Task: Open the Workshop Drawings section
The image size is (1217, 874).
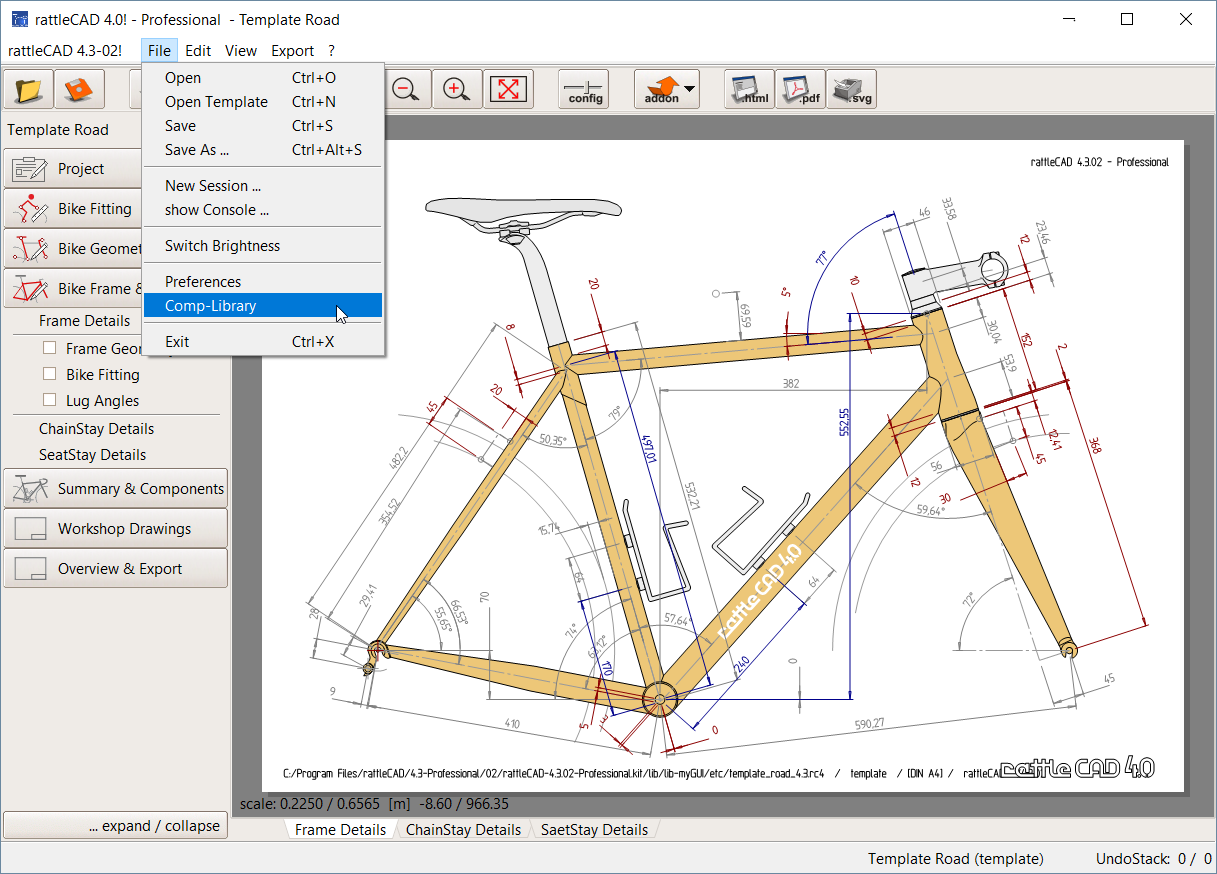Action: pyautogui.click(x=116, y=529)
